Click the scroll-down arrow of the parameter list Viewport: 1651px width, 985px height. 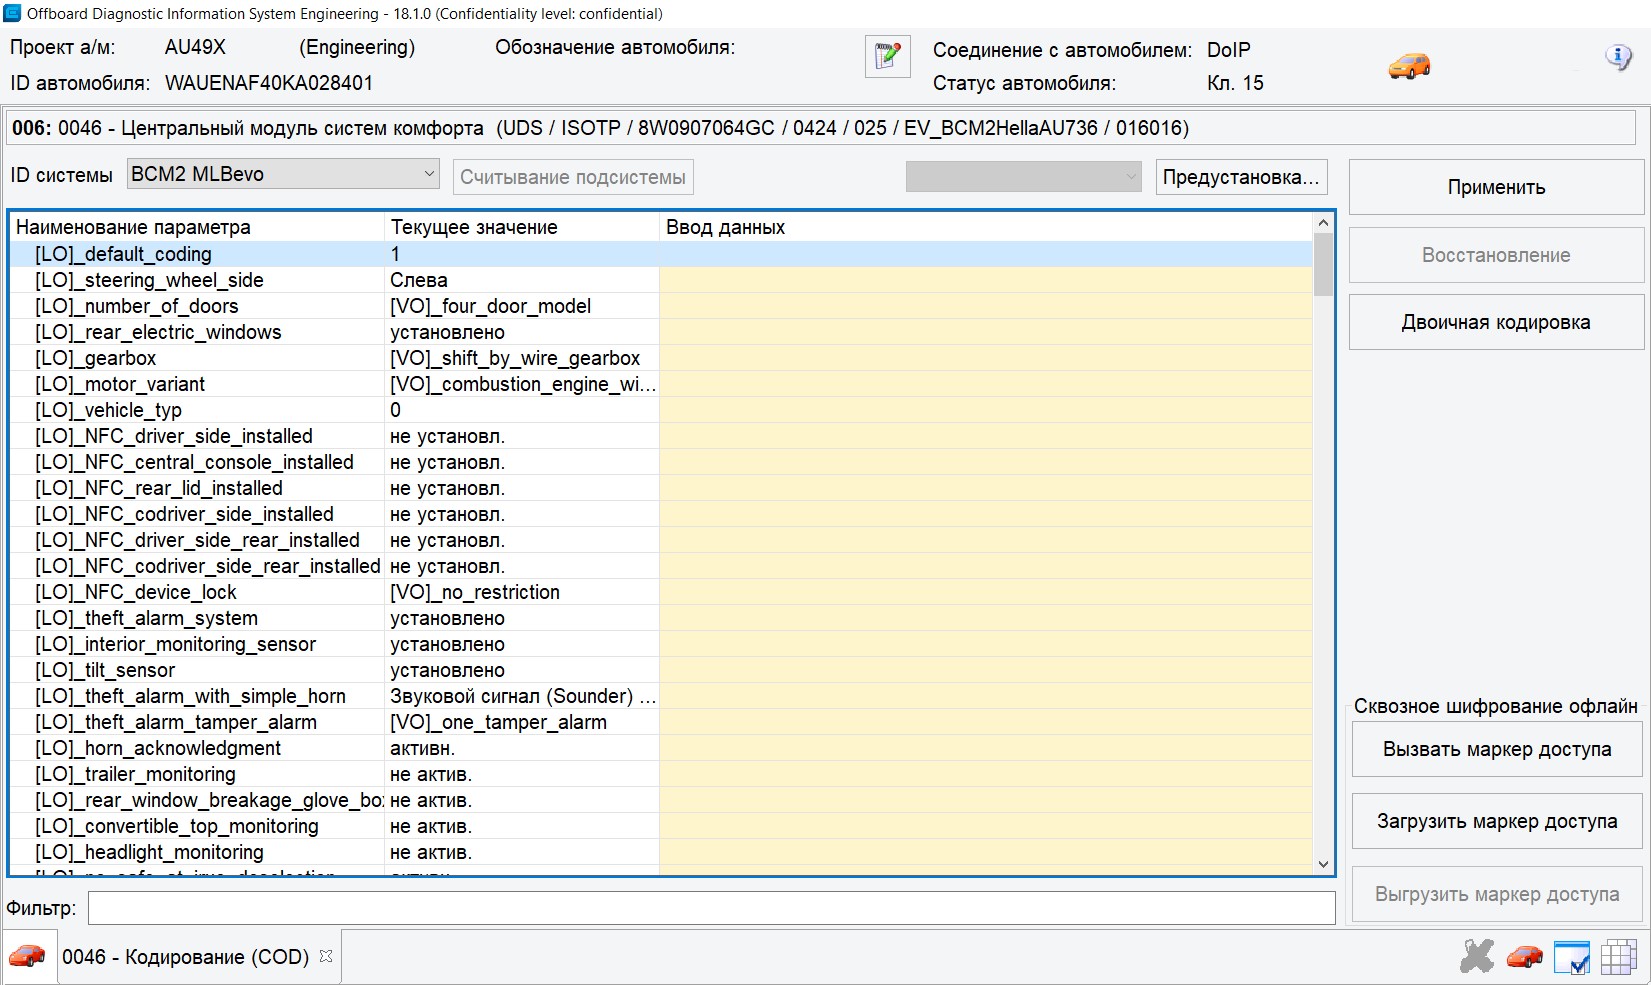(x=1323, y=864)
